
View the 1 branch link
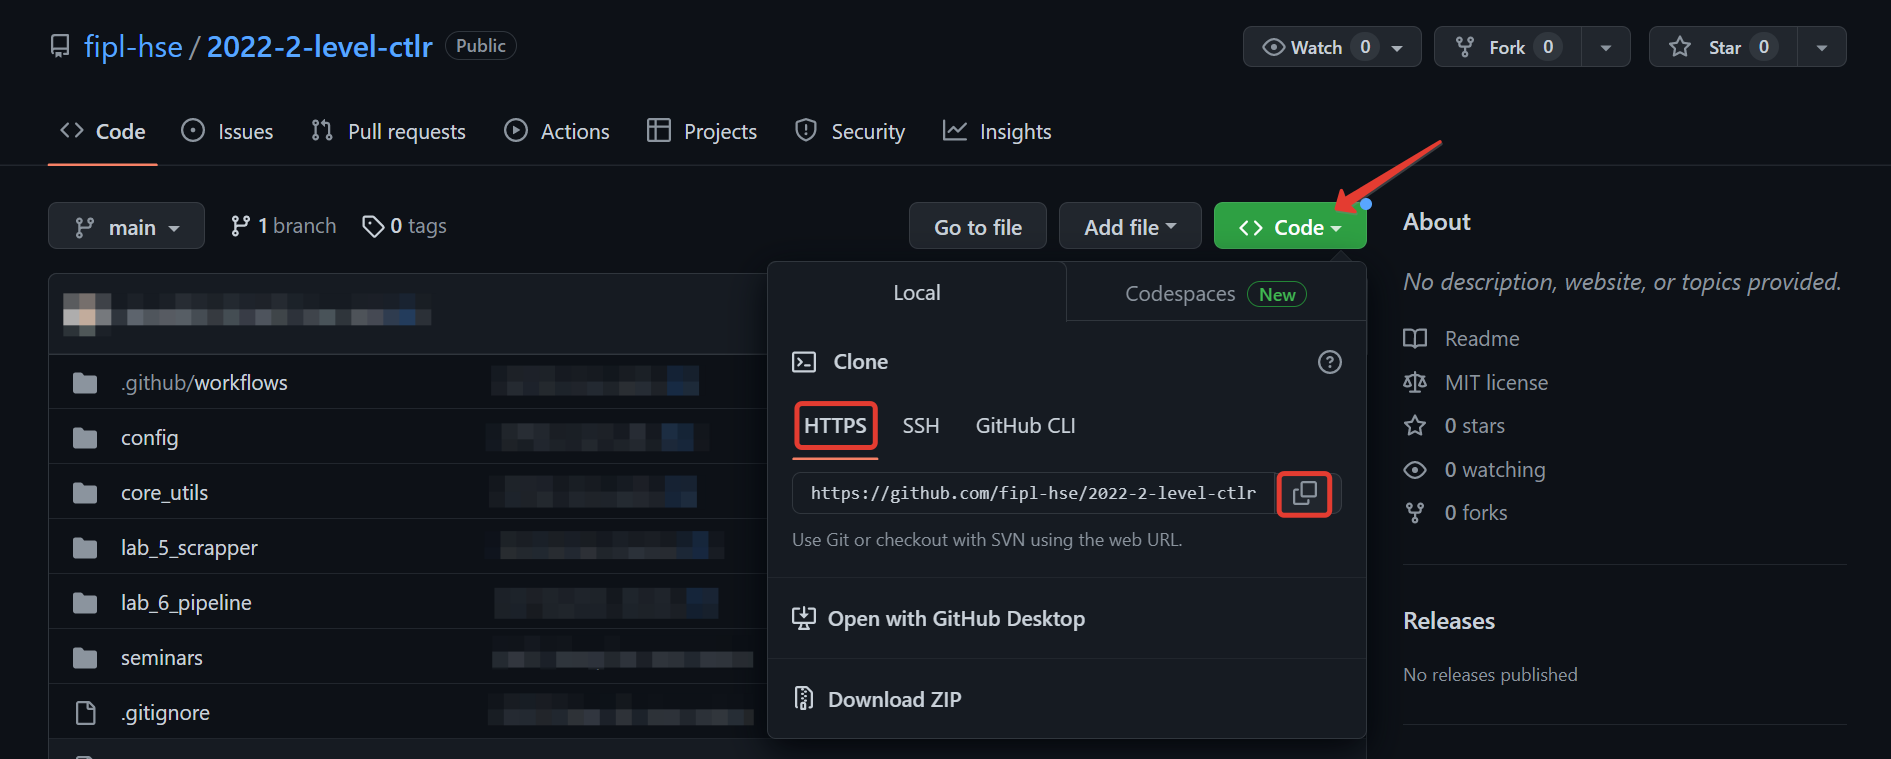click(x=283, y=226)
